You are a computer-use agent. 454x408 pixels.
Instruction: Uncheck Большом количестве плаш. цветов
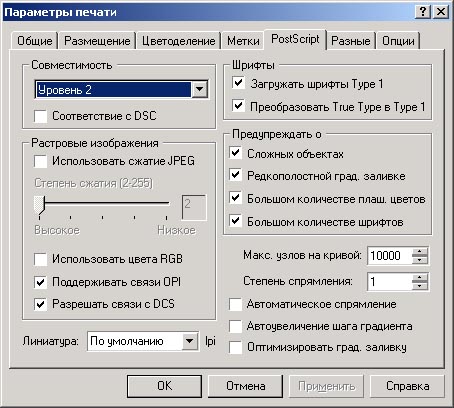tap(236, 198)
